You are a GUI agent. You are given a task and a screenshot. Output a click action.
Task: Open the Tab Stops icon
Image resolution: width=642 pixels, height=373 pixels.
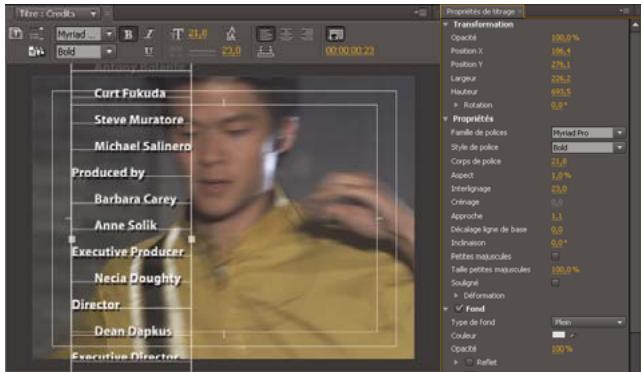click(x=265, y=51)
